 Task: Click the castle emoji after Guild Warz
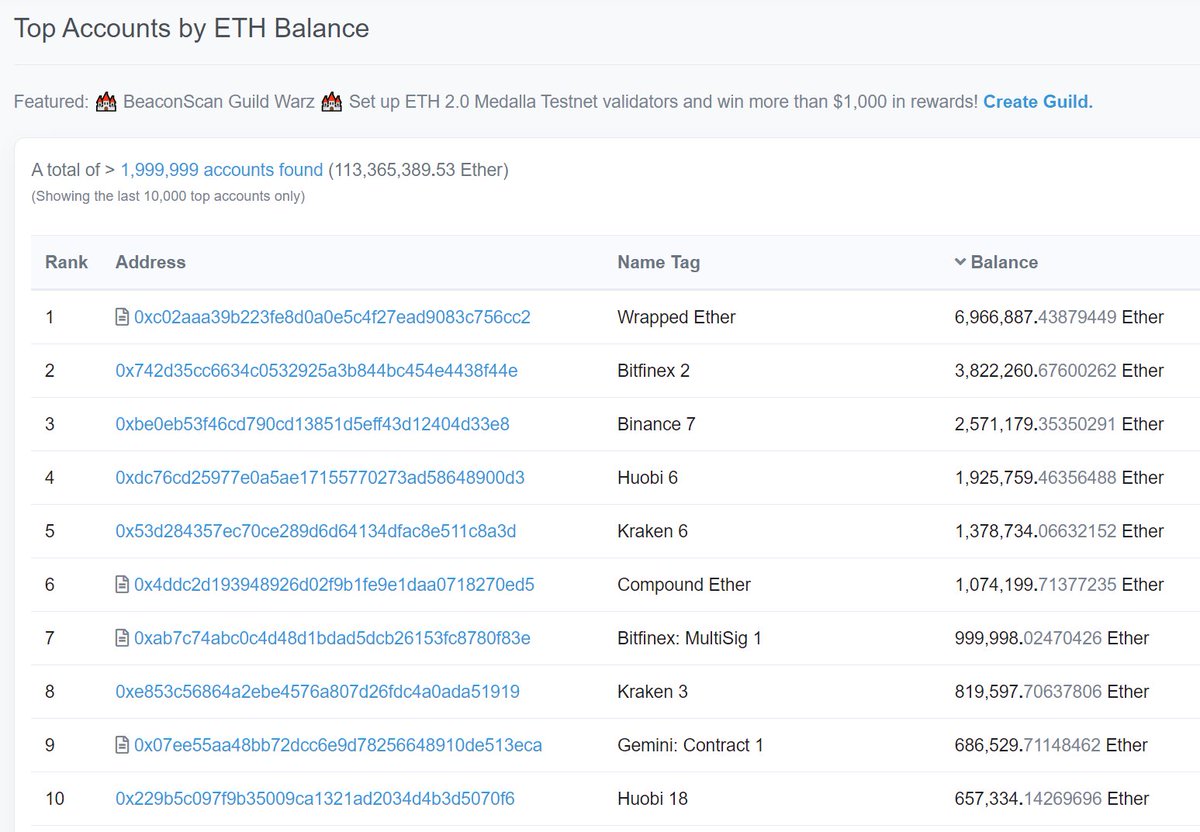click(x=332, y=102)
